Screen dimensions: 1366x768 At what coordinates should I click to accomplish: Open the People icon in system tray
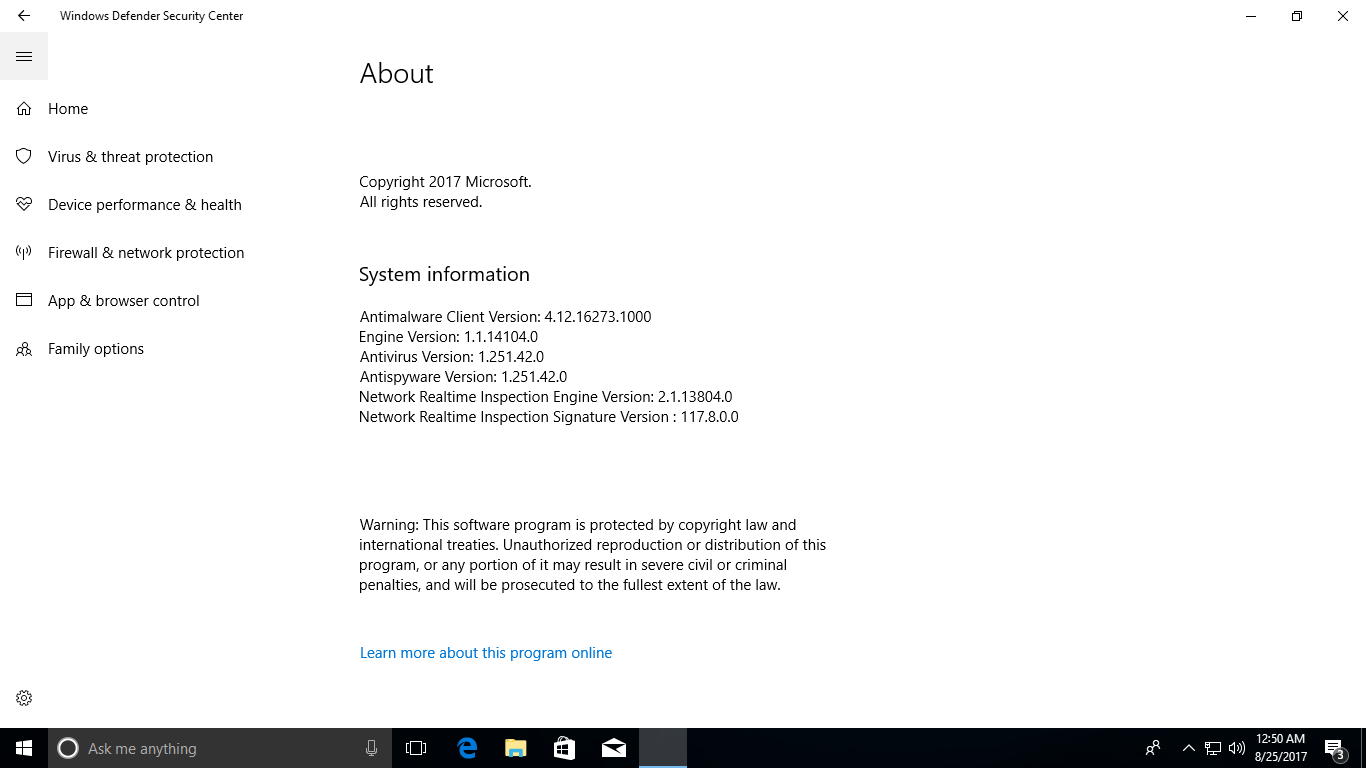(x=1153, y=748)
